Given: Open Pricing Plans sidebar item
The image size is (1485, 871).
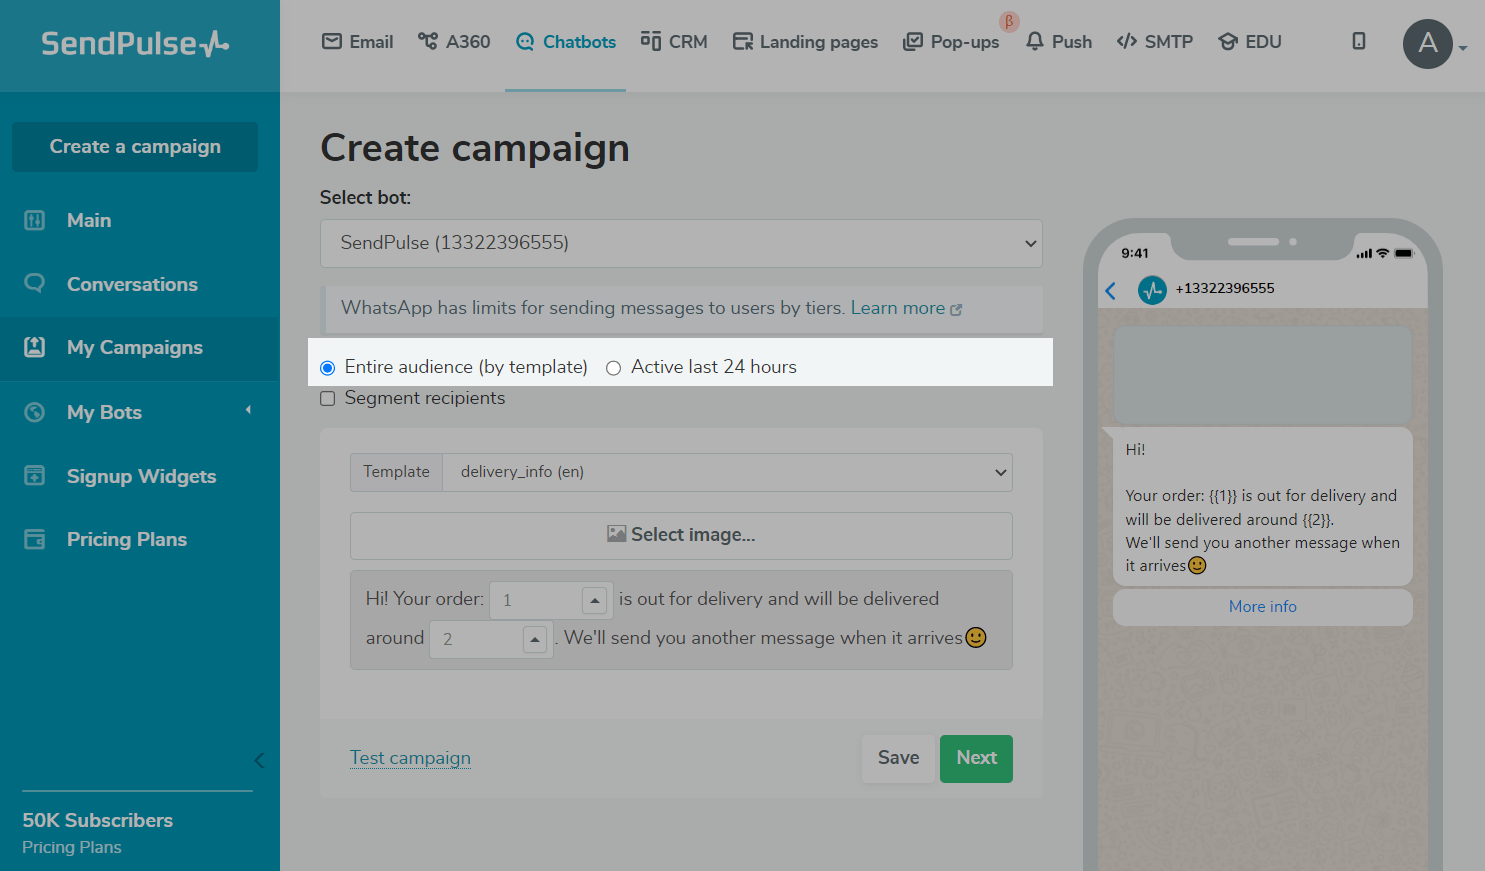Looking at the screenshot, I should 126,539.
